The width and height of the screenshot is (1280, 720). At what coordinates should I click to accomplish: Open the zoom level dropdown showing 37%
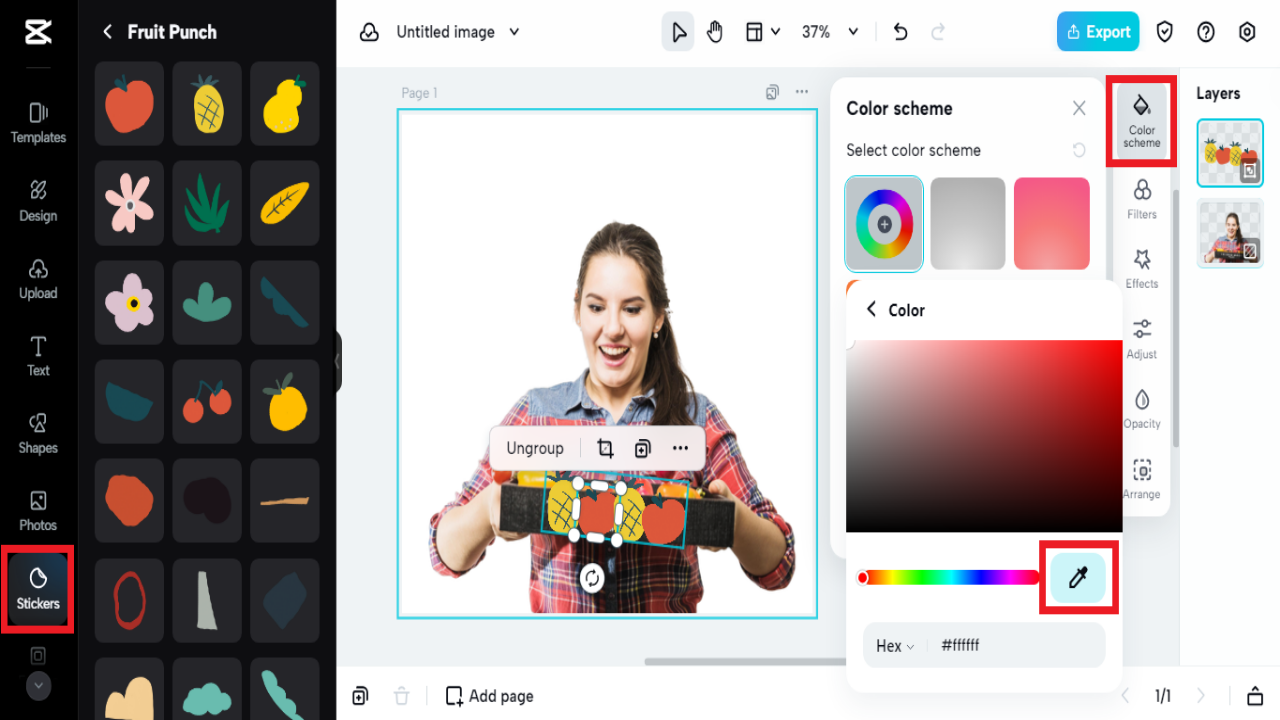tap(829, 31)
